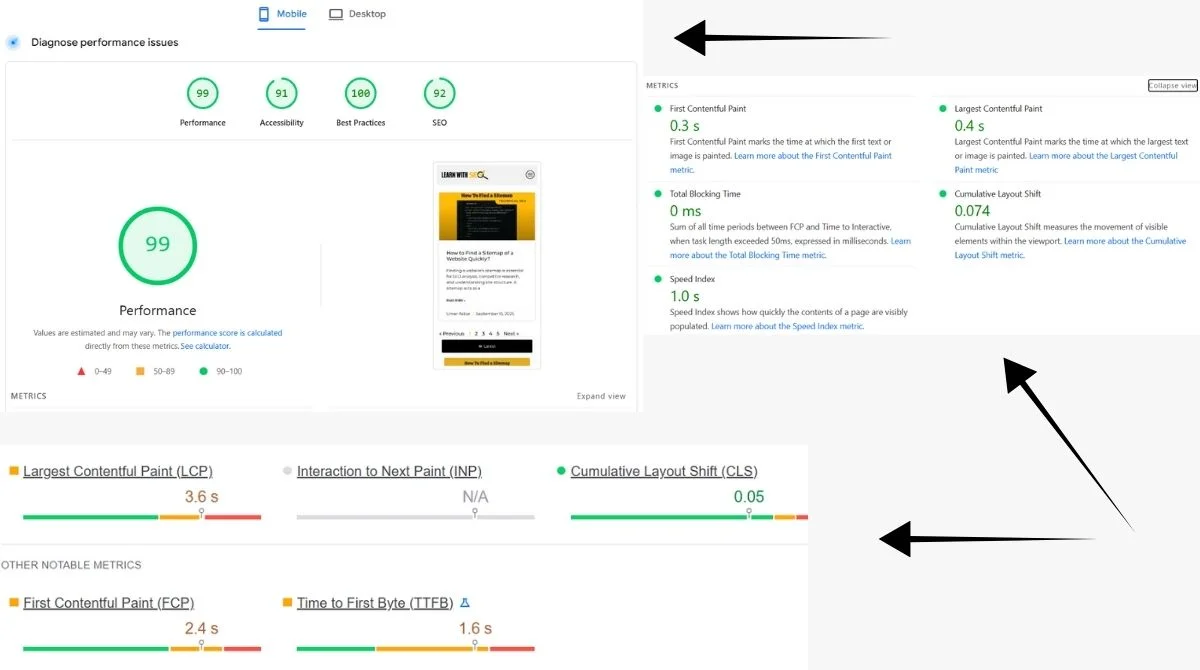Image resolution: width=1200 pixels, height=670 pixels.
Task: Click the red triangle 0-49 legend icon
Action: [81, 370]
